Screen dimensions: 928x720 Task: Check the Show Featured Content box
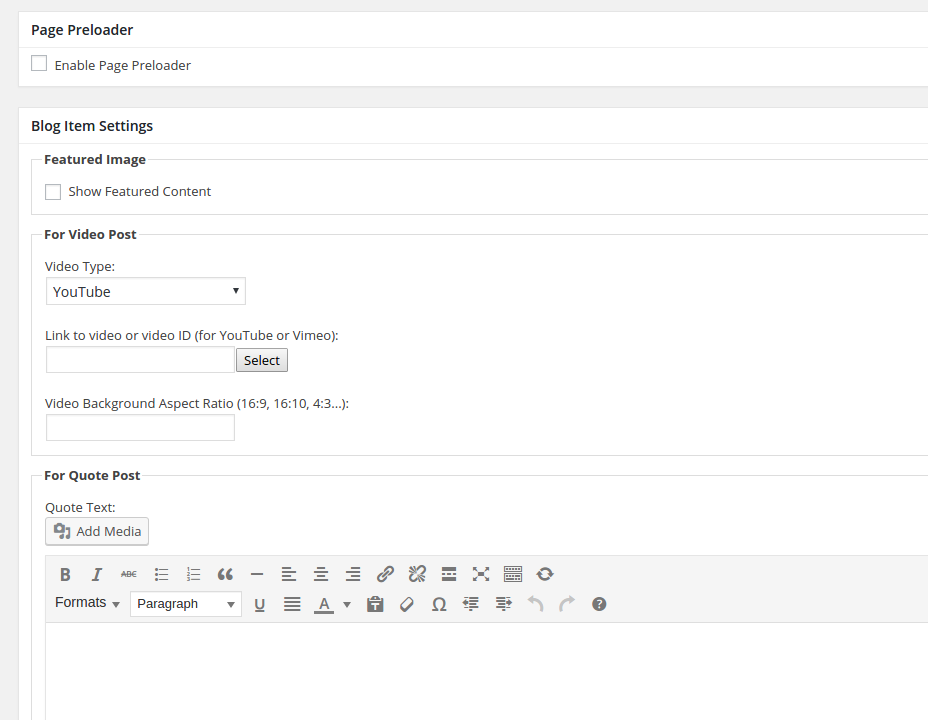tap(53, 192)
